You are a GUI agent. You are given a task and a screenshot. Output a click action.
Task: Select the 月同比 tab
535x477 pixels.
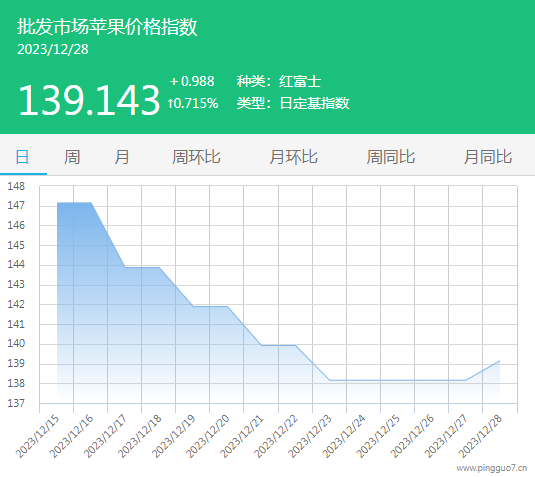coord(488,157)
